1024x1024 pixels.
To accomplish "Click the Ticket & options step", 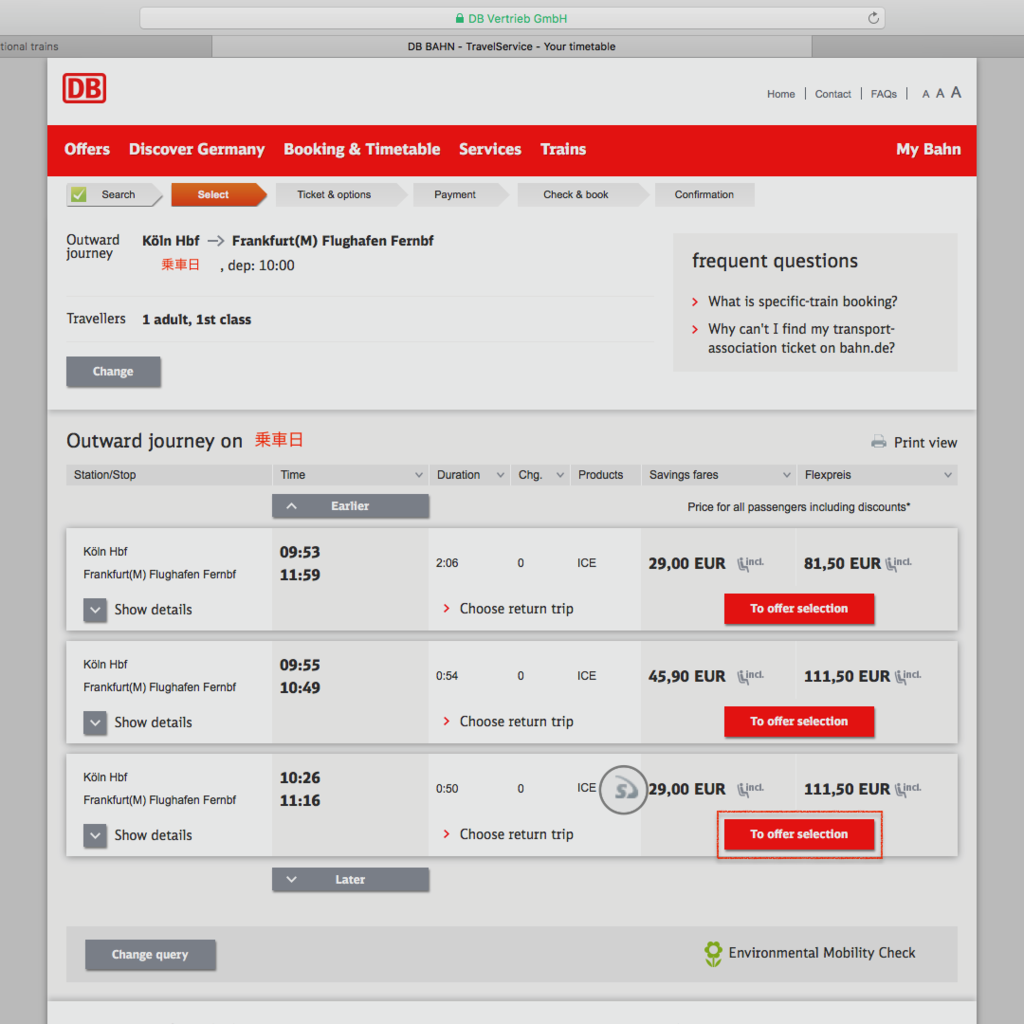I will coord(340,195).
